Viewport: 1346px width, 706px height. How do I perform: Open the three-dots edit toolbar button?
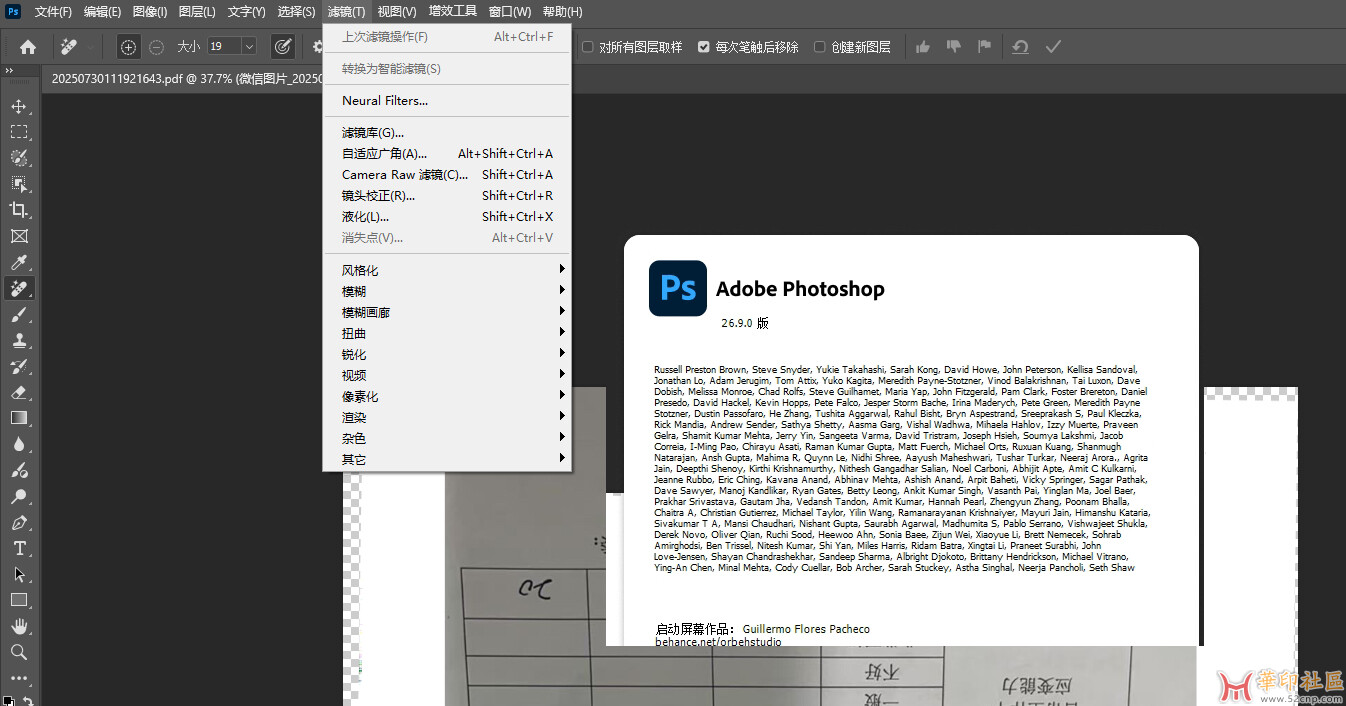click(x=19, y=677)
